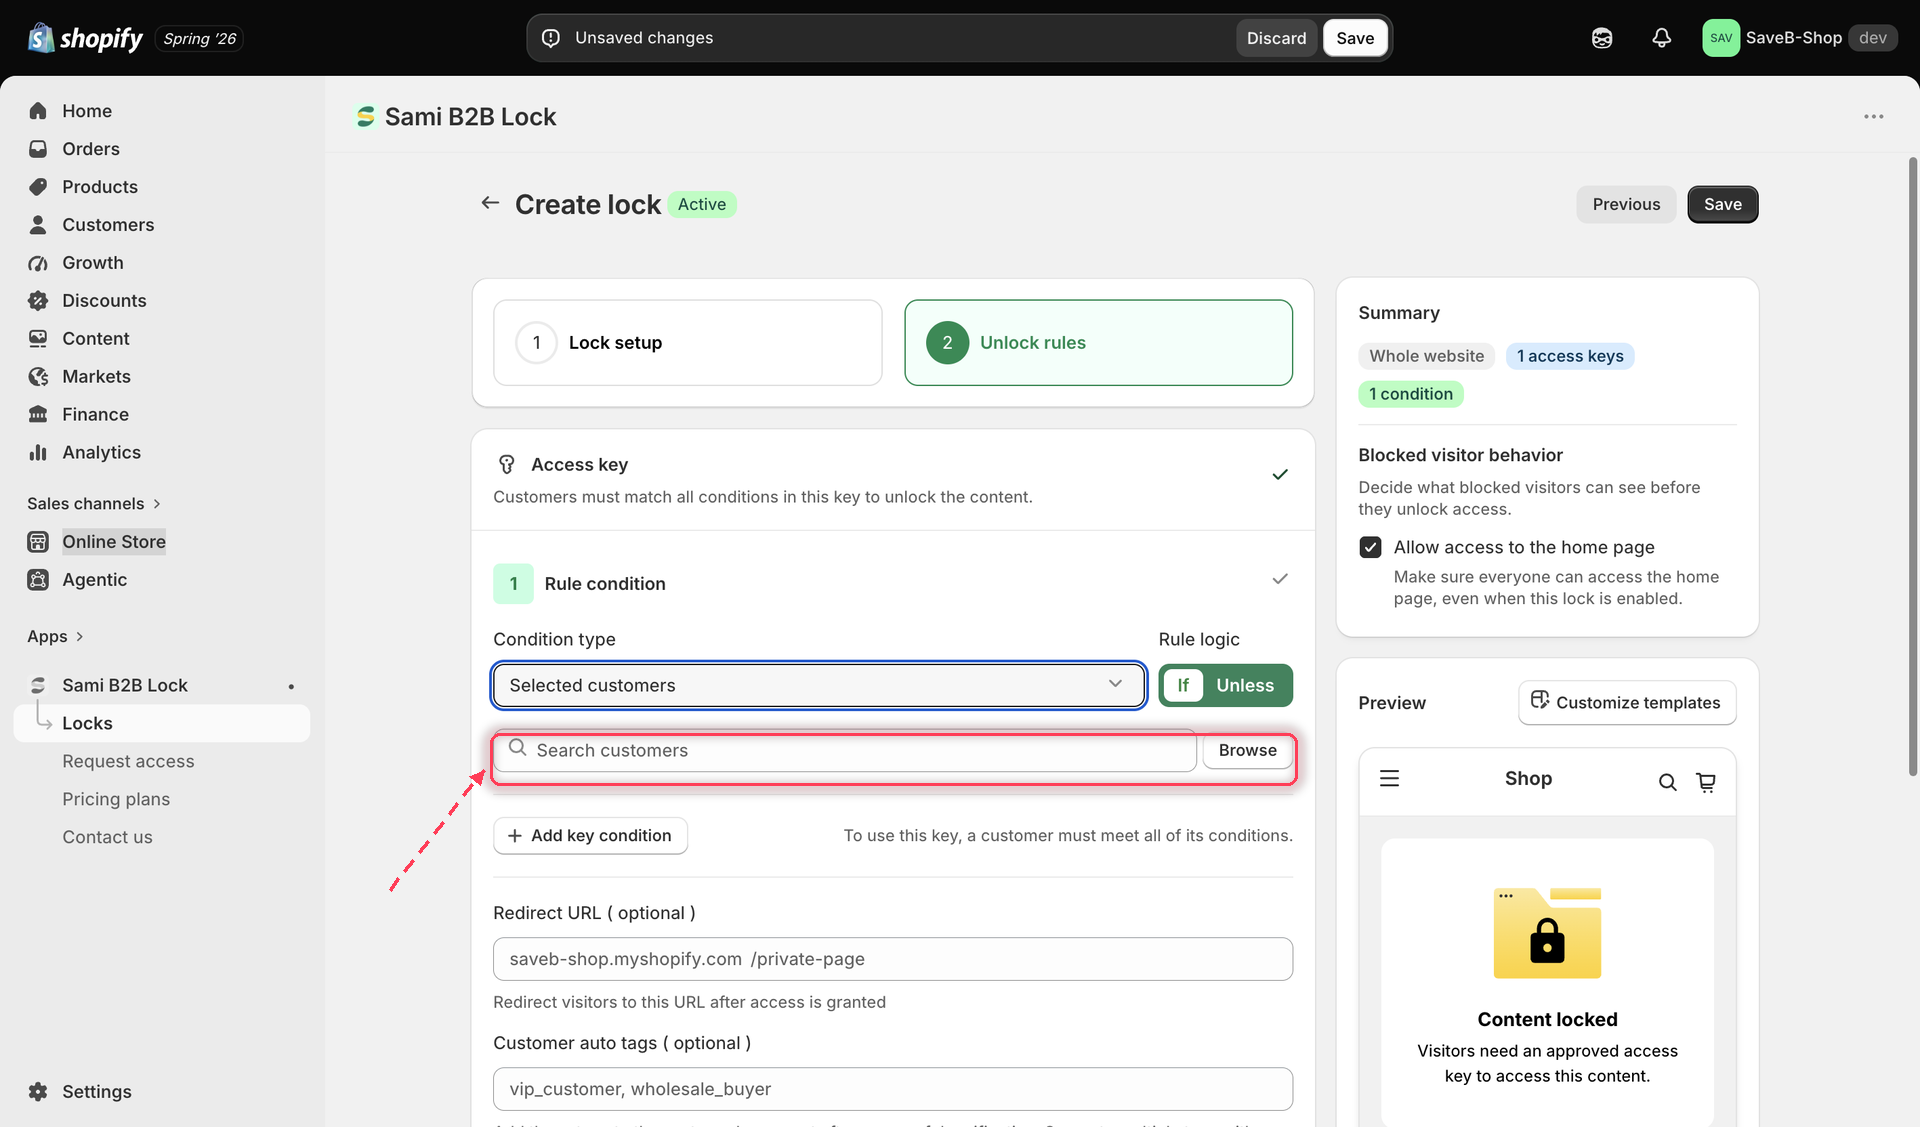This screenshot has width=1920, height=1127.
Task: Click the Products tag icon
Action: click(38, 187)
